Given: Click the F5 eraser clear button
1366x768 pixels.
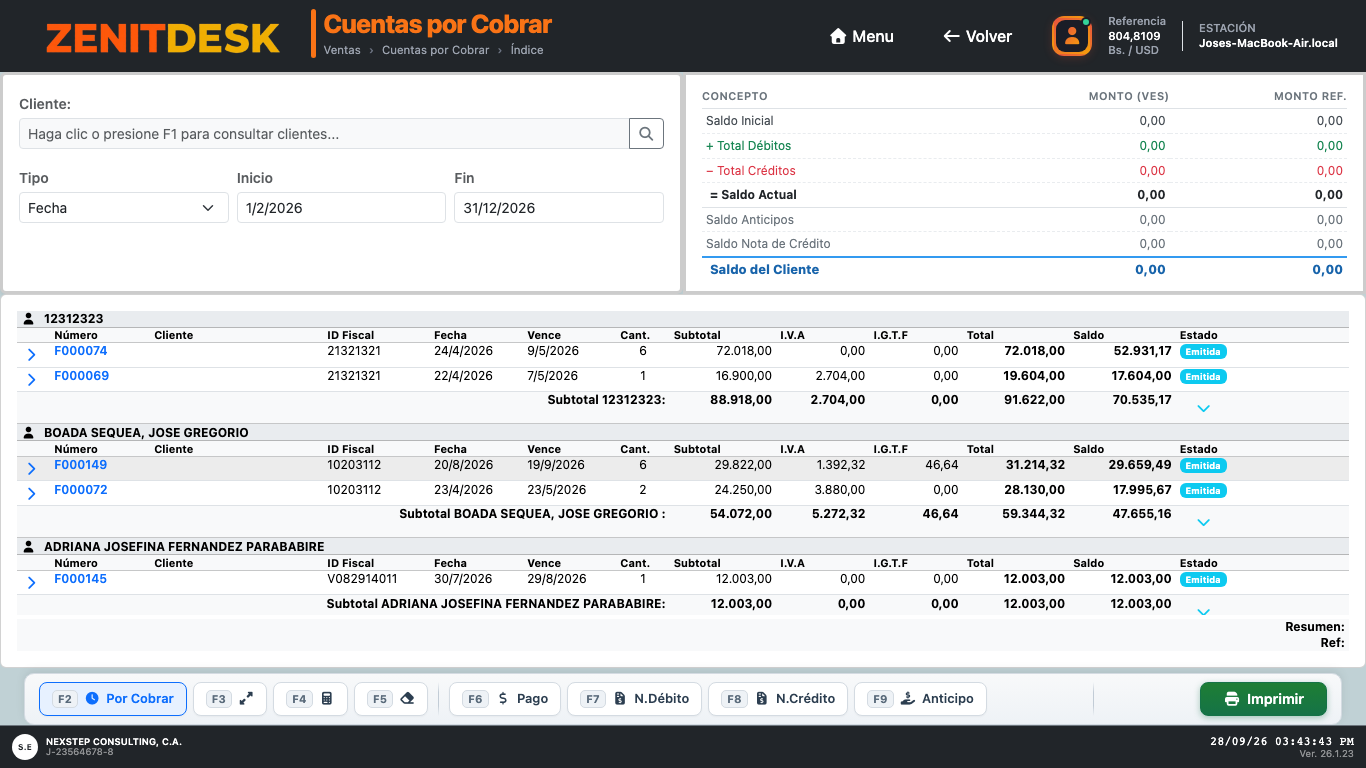Looking at the screenshot, I should [x=391, y=699].
